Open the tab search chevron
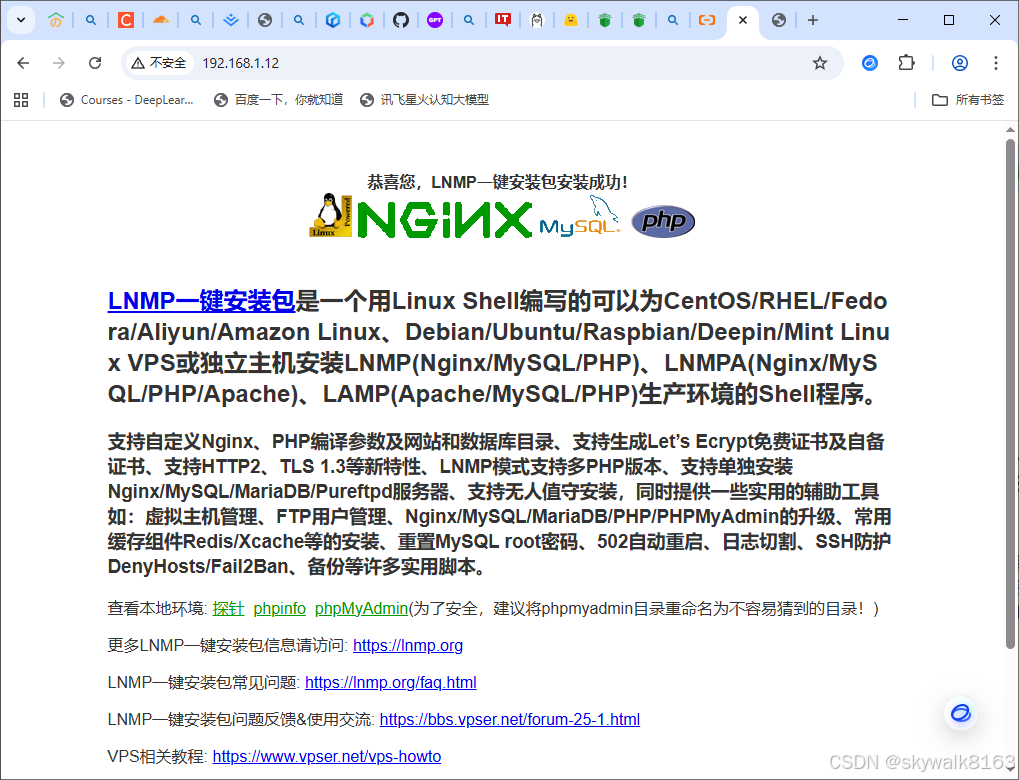 point(20,19)
